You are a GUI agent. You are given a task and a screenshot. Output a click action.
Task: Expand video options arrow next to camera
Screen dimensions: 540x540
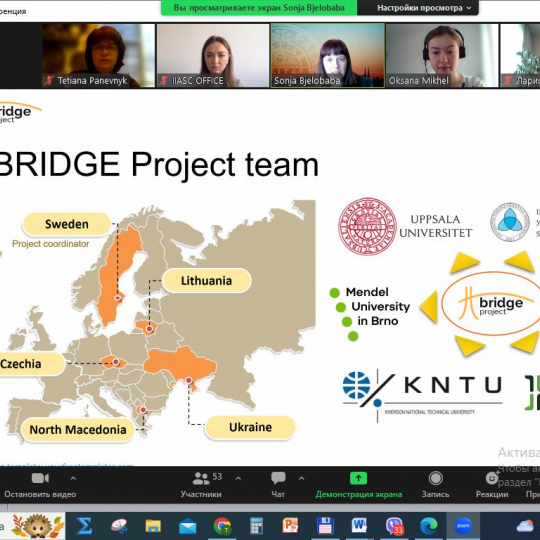pos(73,478)
